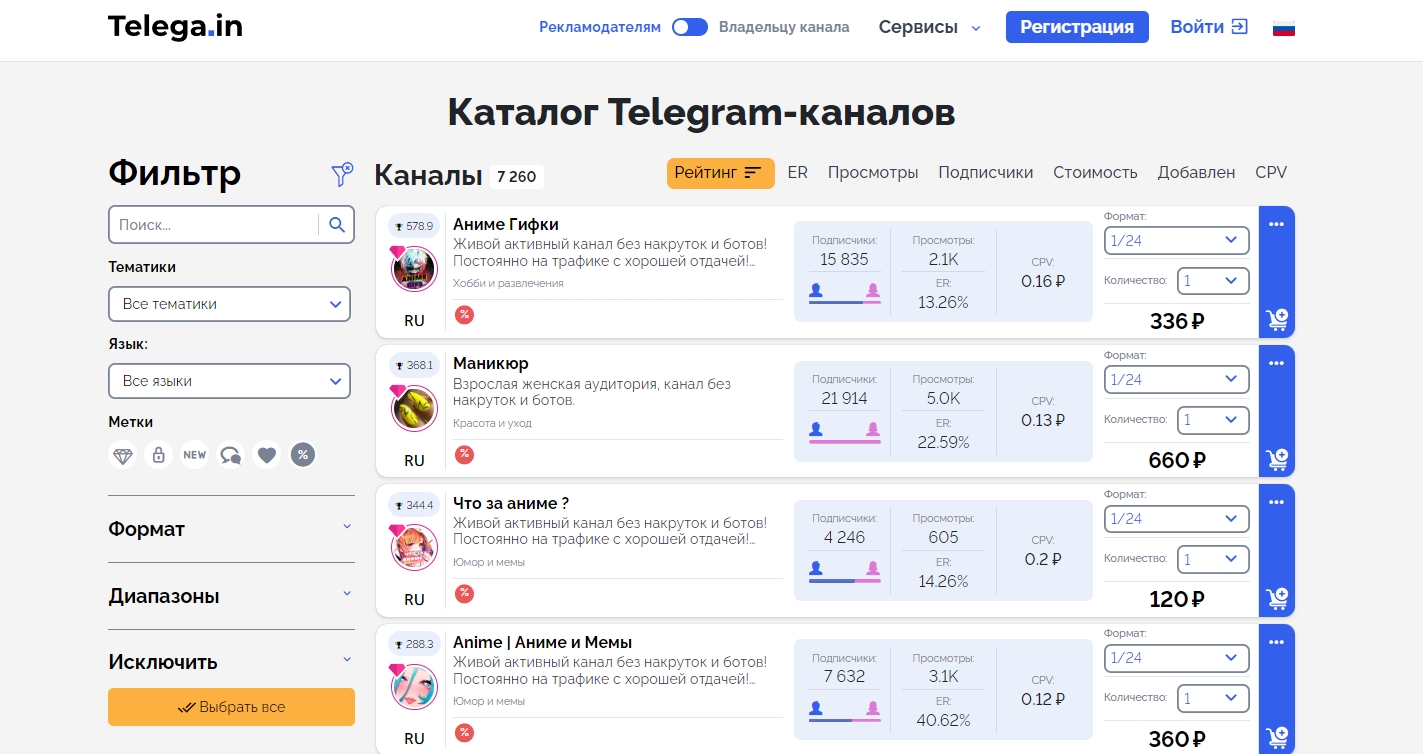Click the Выбрать все button

click(x=231, y=706)
